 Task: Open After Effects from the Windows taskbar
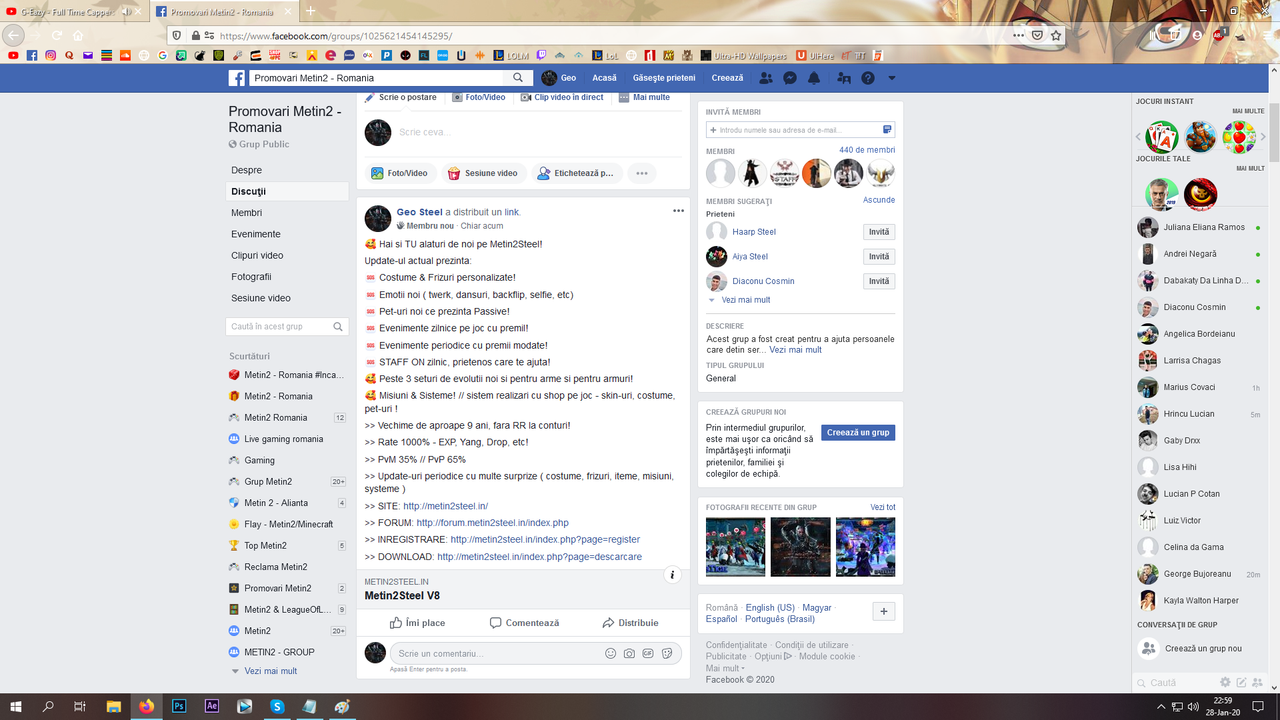pyautogui.click(x=212, y=706)
